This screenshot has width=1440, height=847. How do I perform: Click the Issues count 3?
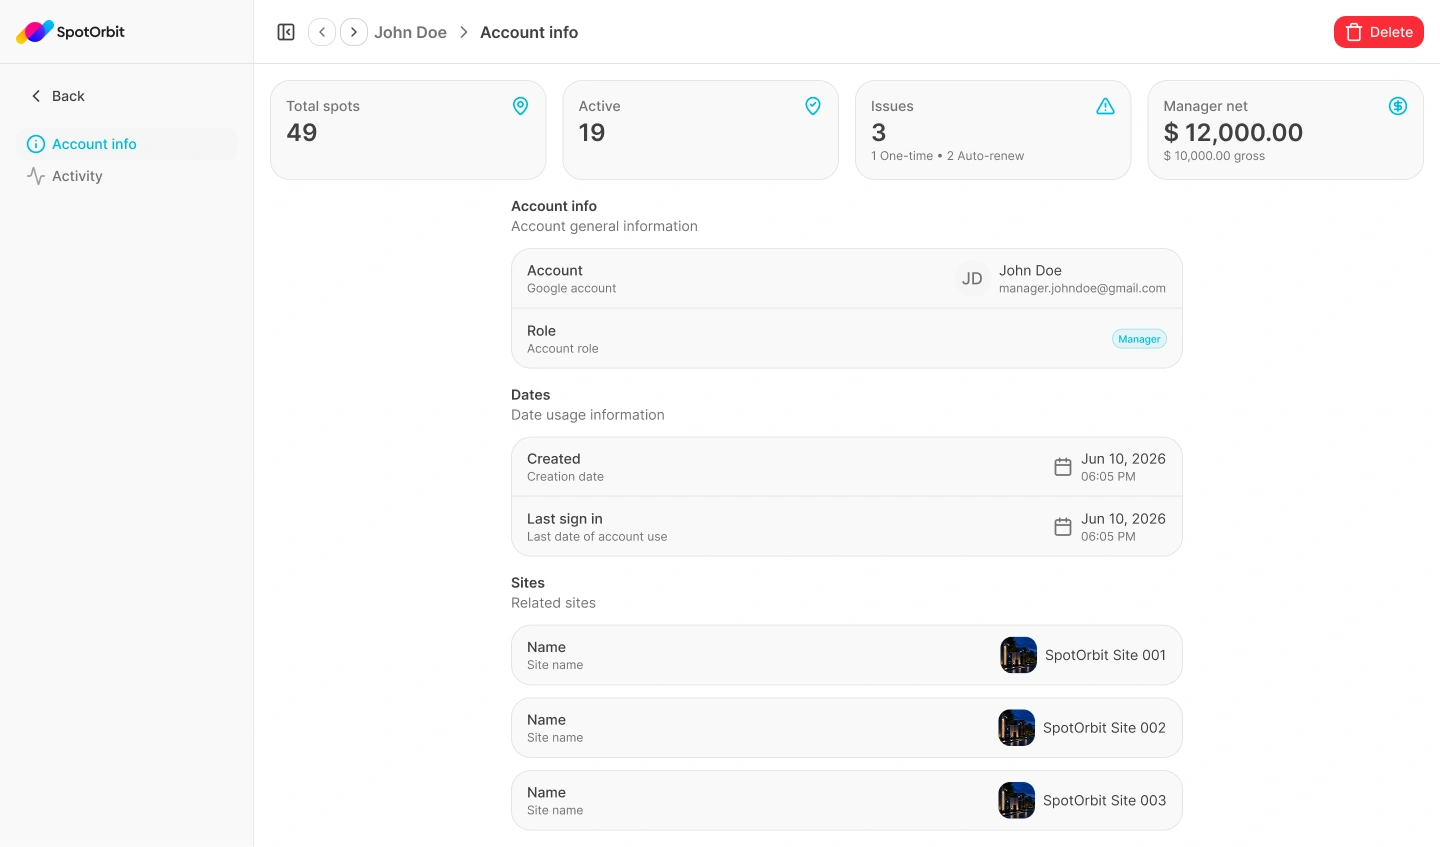[879, 133]
